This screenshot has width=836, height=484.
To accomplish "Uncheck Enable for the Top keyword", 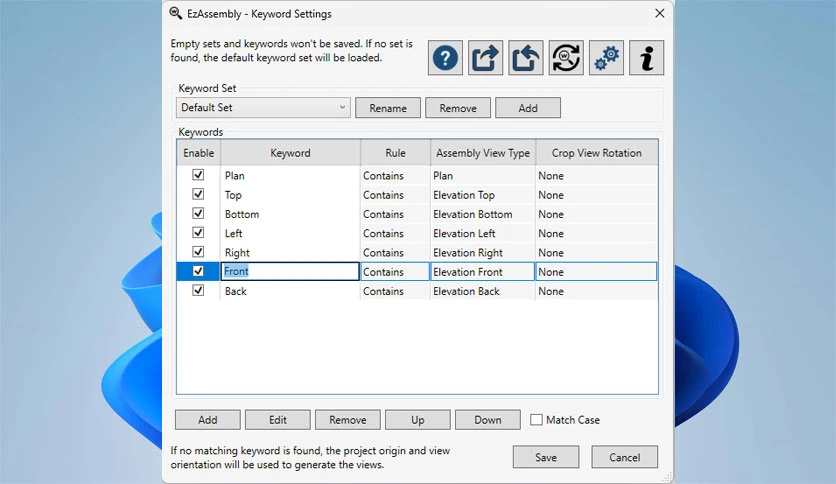I will pyautogui.click(x=198, y=194).
